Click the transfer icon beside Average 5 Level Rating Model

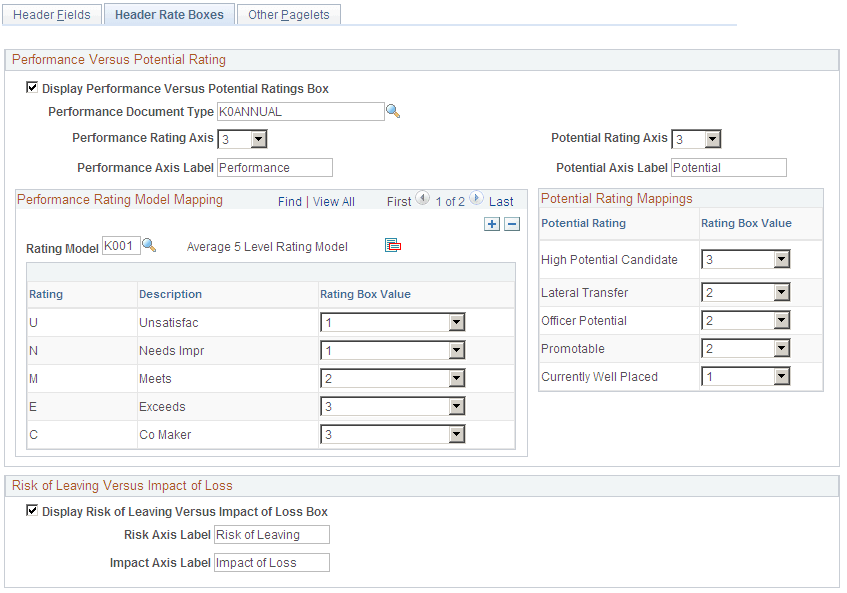tap(392, 243)
